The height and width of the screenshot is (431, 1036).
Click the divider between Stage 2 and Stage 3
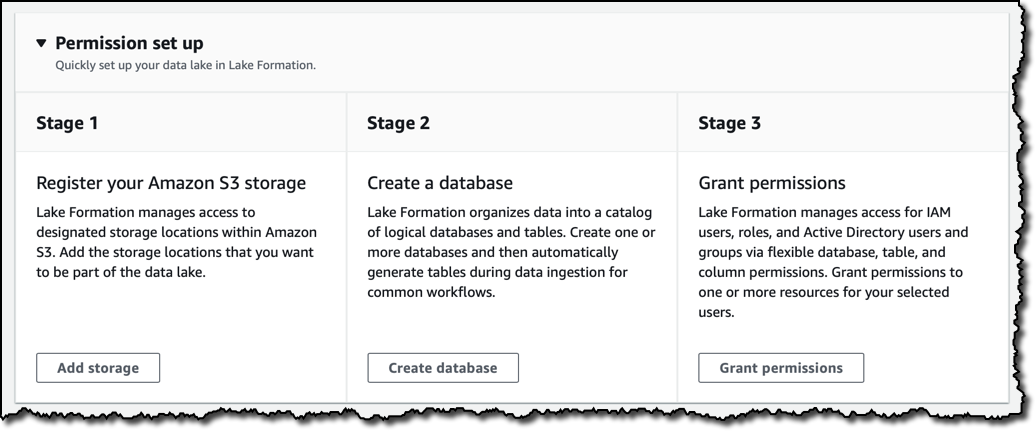[x=677, y=250]
